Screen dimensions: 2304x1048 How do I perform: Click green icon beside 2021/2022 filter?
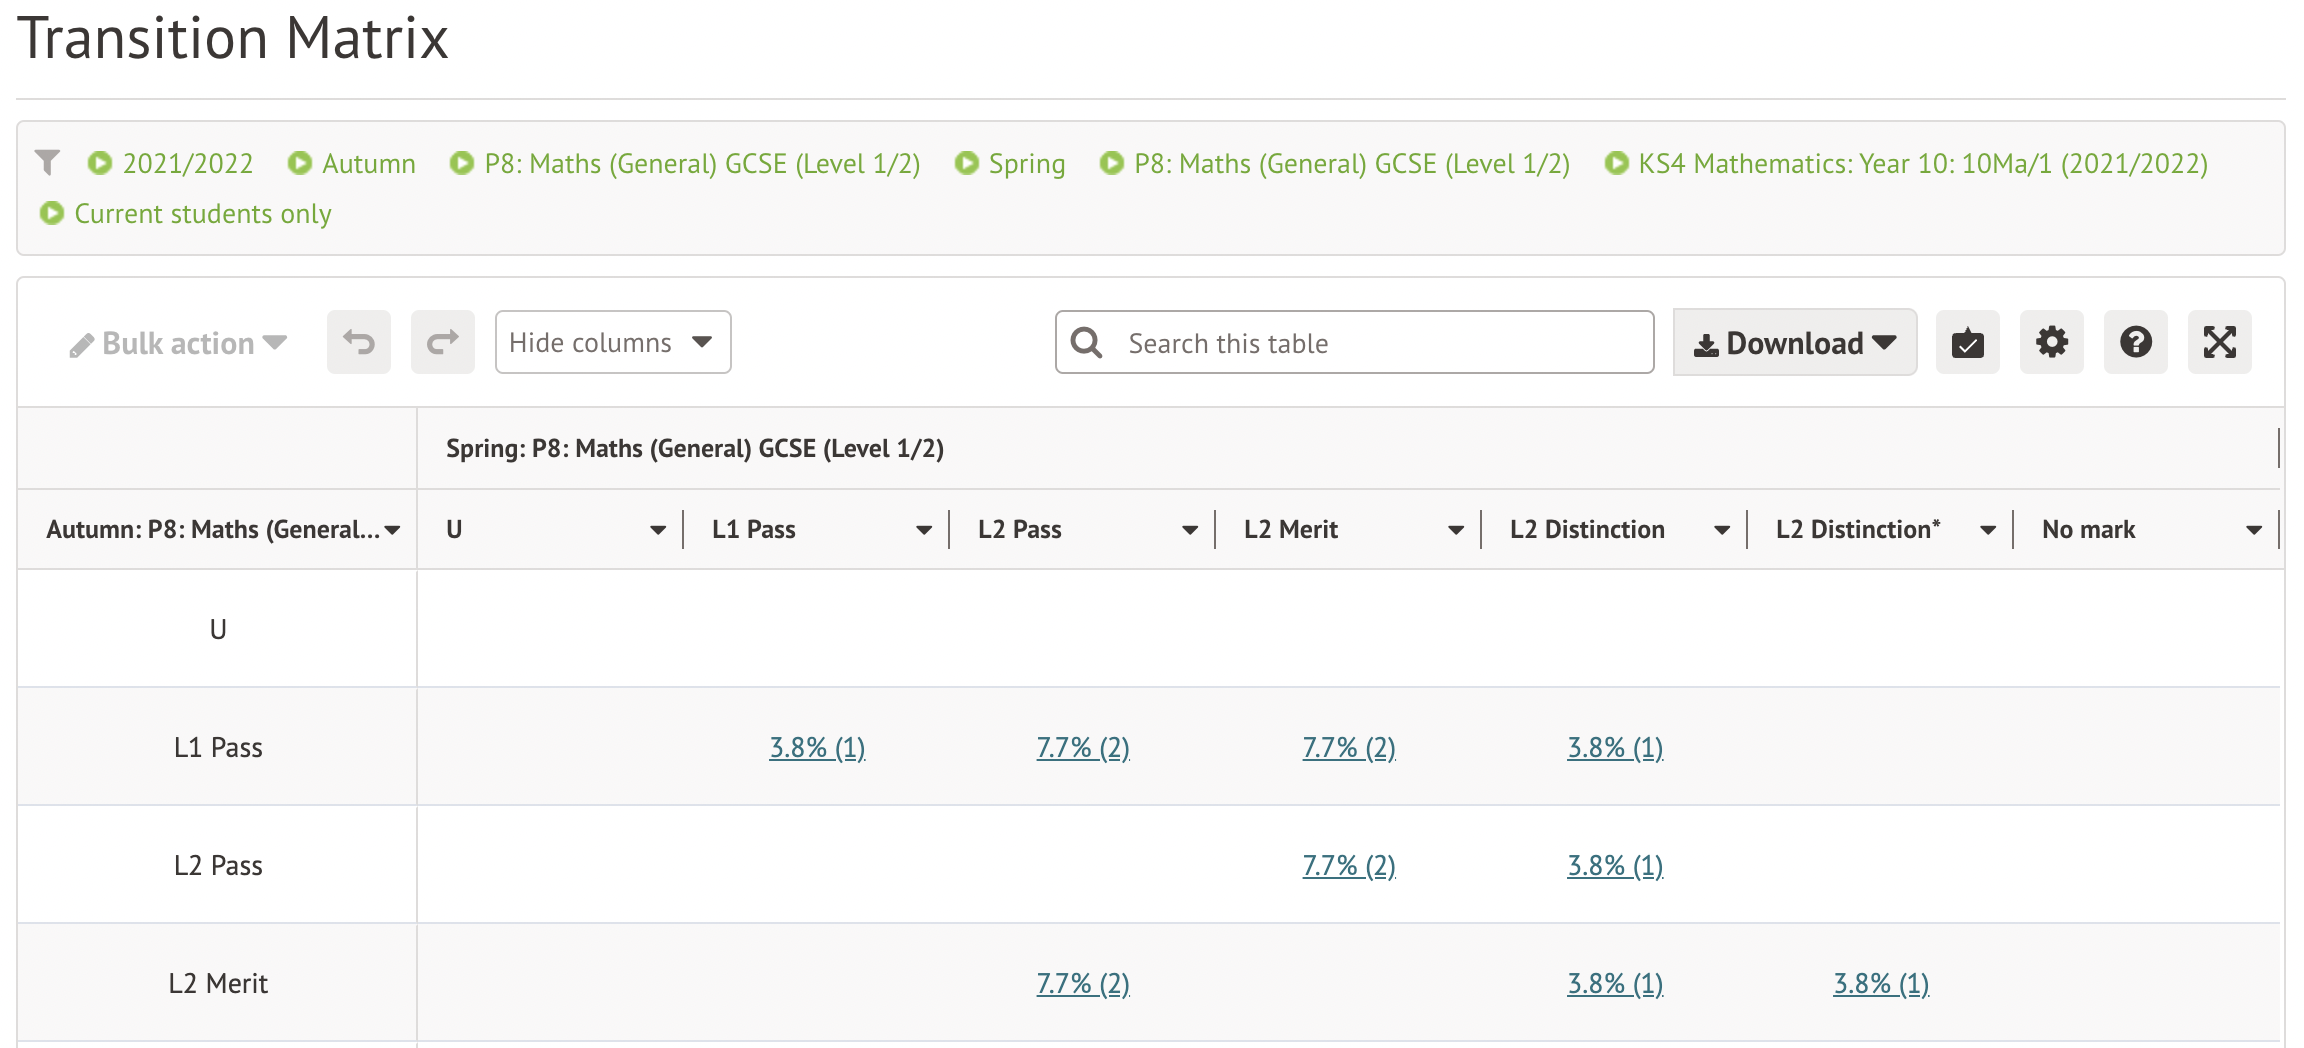point(100,163)
